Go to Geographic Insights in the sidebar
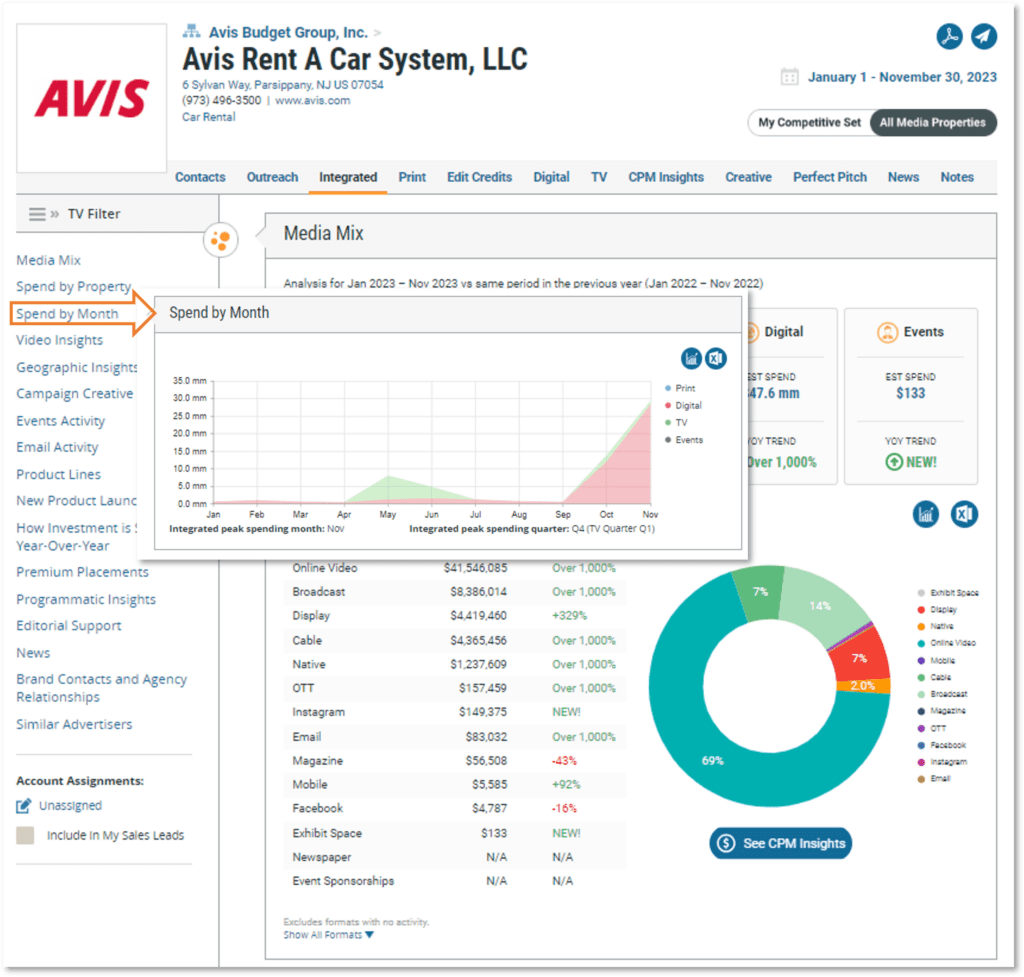The image size is (1024, 977). click(76, 368)
